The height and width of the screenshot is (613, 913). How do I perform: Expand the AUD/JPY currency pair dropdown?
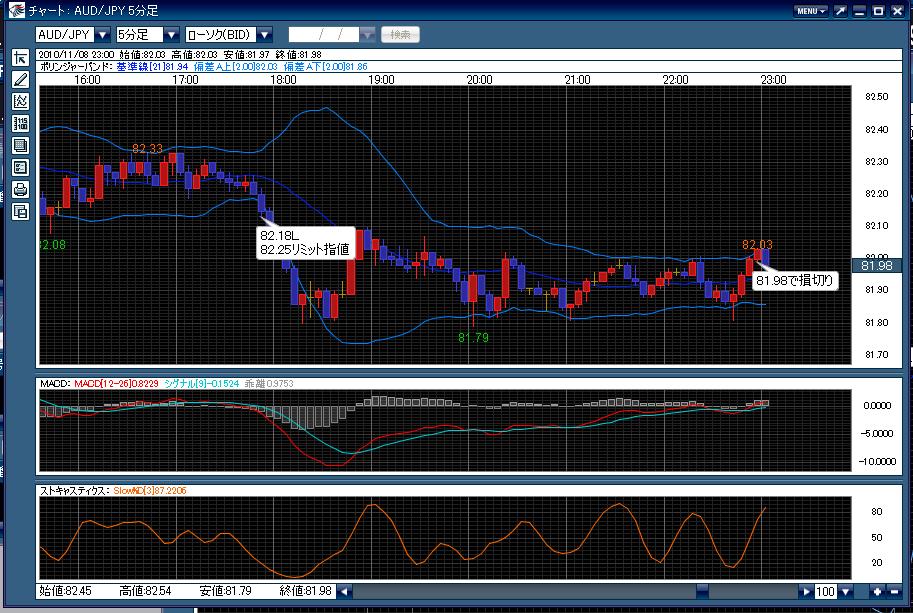[x=102, y=35]
